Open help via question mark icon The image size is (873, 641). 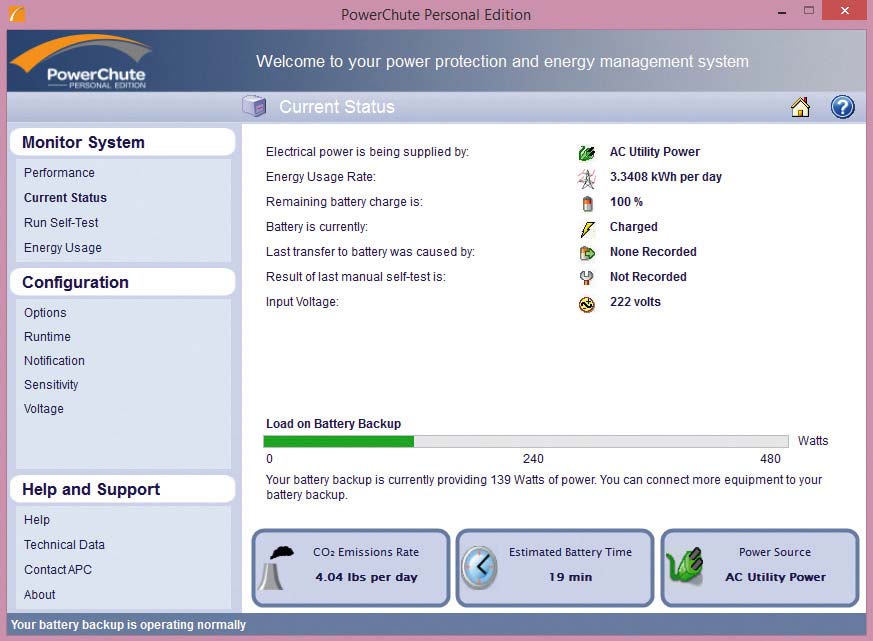[842, 107]
